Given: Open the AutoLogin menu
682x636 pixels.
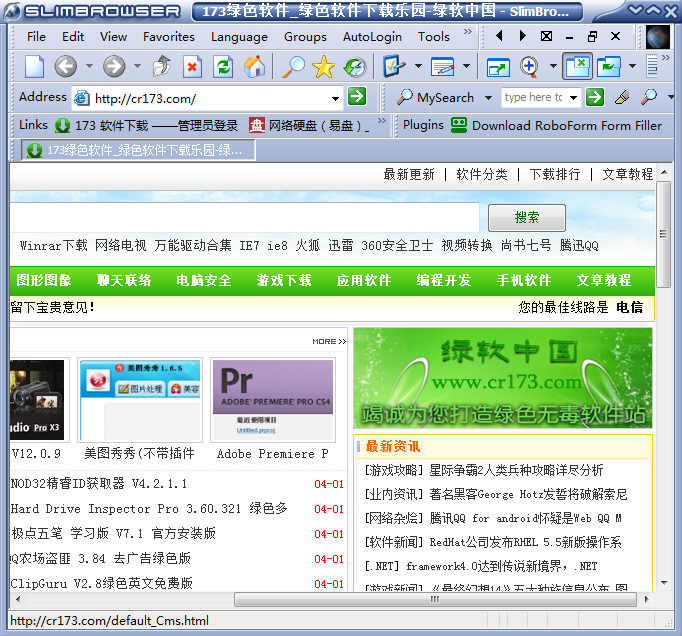Looking at the screenshot, I should pos(372,37).
